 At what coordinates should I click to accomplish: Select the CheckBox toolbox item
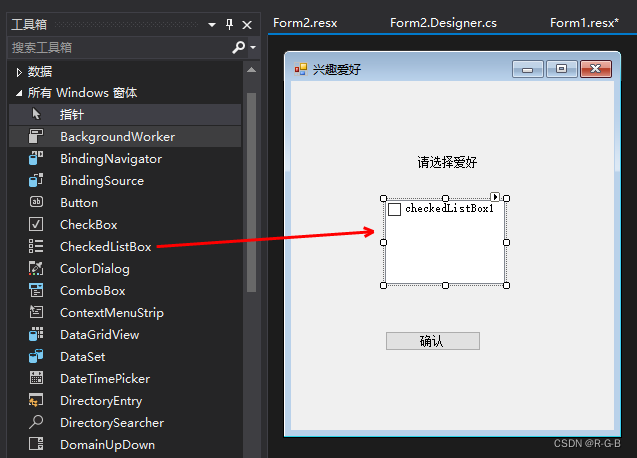125,224
